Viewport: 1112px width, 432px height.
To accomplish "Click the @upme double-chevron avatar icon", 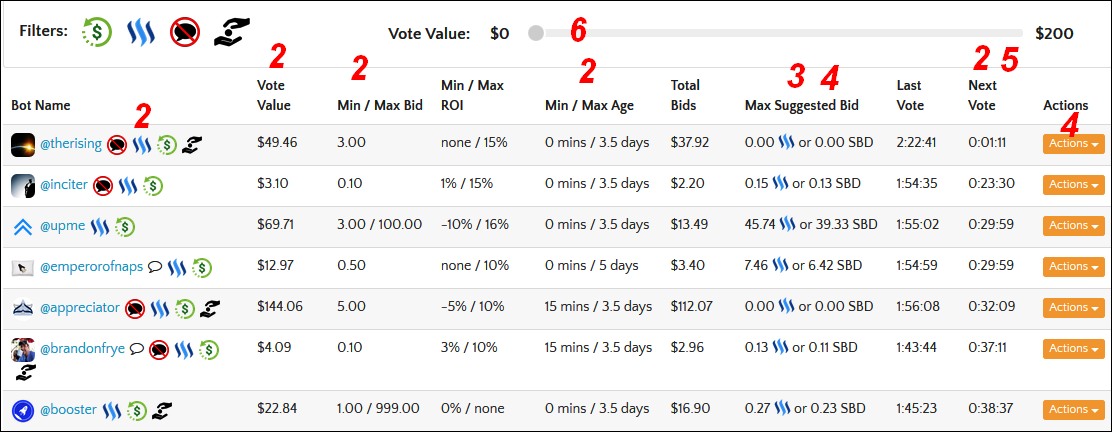I will coord(23,227).
